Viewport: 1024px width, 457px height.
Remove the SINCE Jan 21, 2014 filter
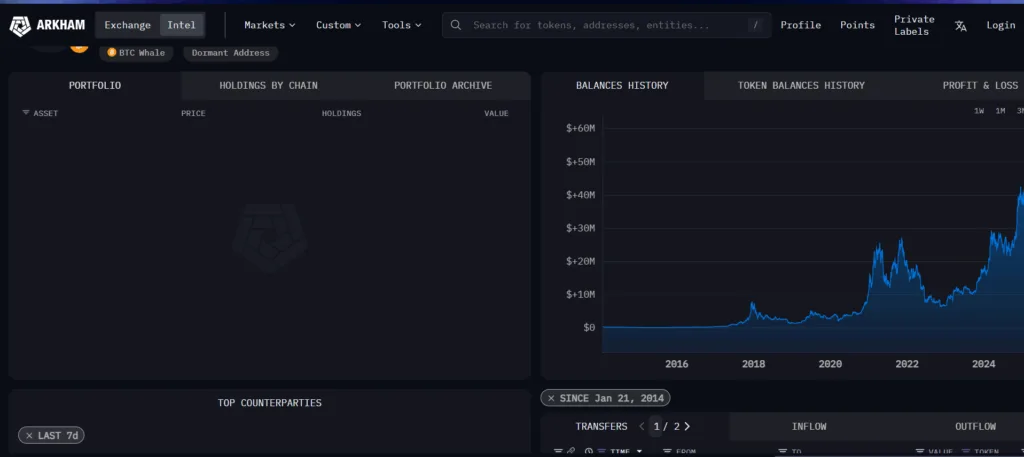551,398
